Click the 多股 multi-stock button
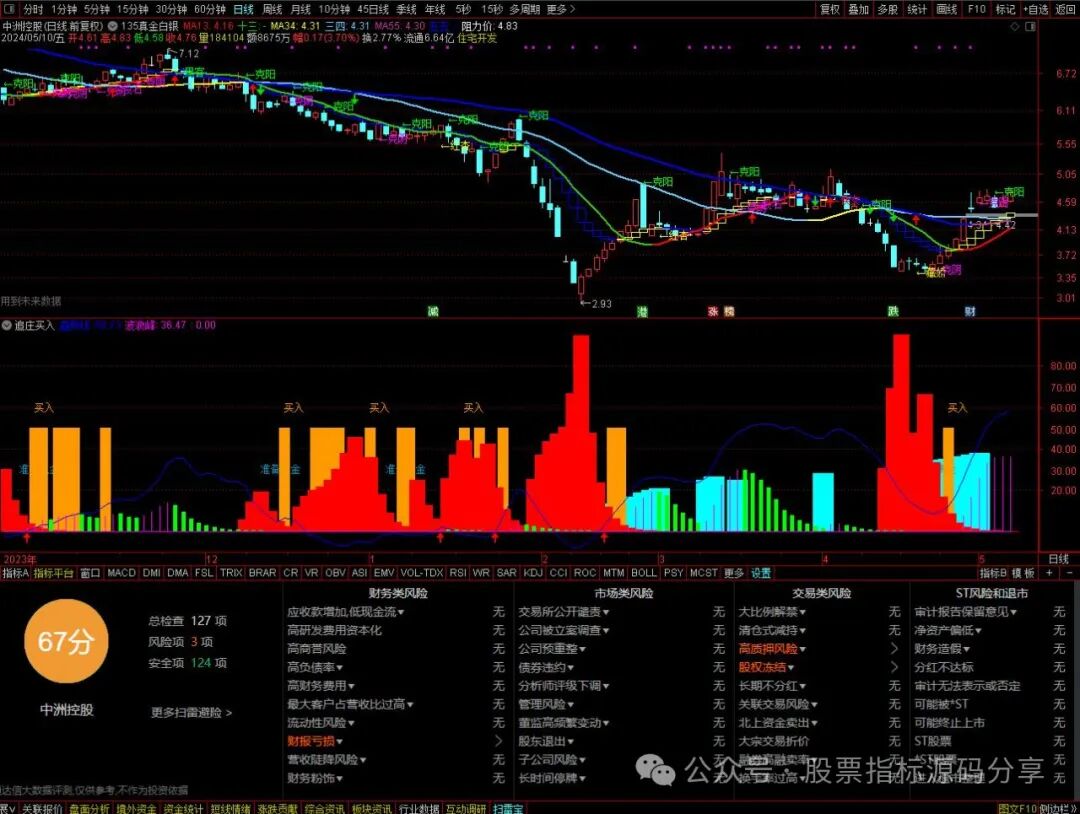The width and height of the screenshot is (1080, 814). pyautogui.click(x=888, y=9)
